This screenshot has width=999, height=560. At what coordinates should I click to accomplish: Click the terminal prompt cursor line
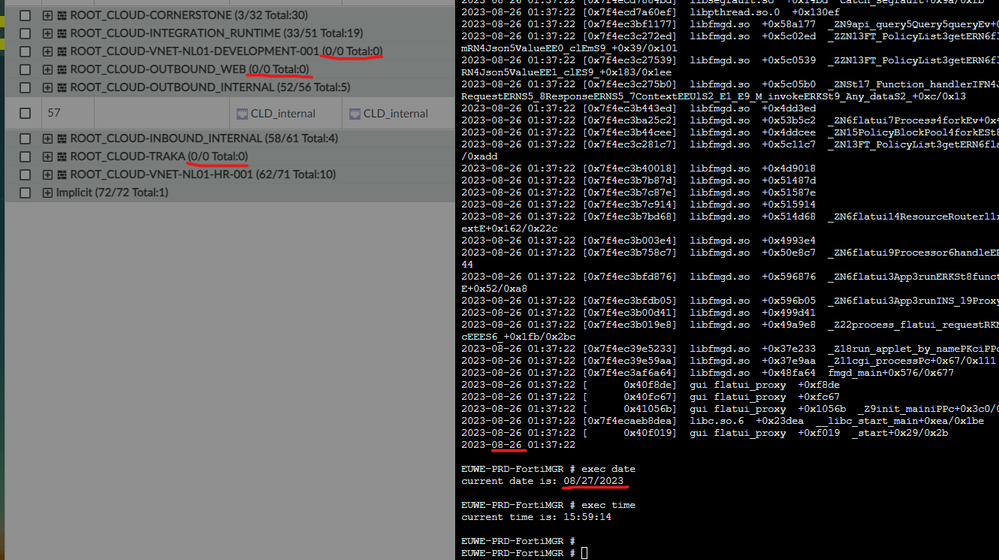(x=524, y=553)
